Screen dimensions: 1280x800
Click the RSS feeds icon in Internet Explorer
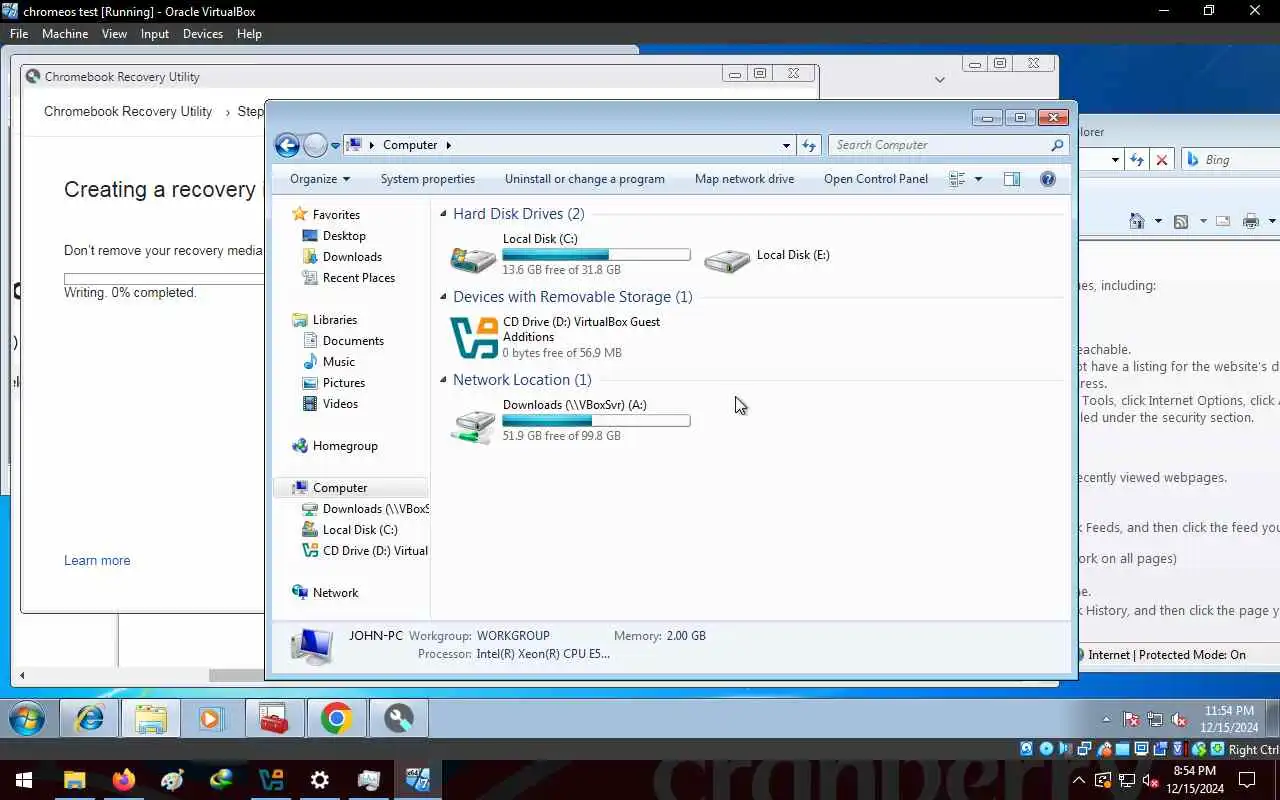click(1181, 221)
